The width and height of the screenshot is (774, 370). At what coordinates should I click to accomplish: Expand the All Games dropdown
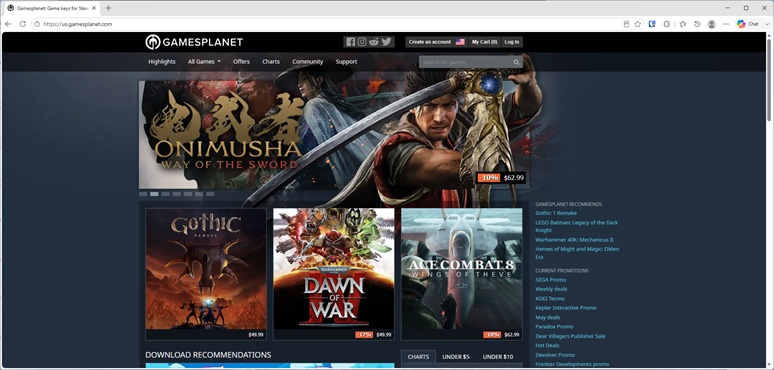204,62
